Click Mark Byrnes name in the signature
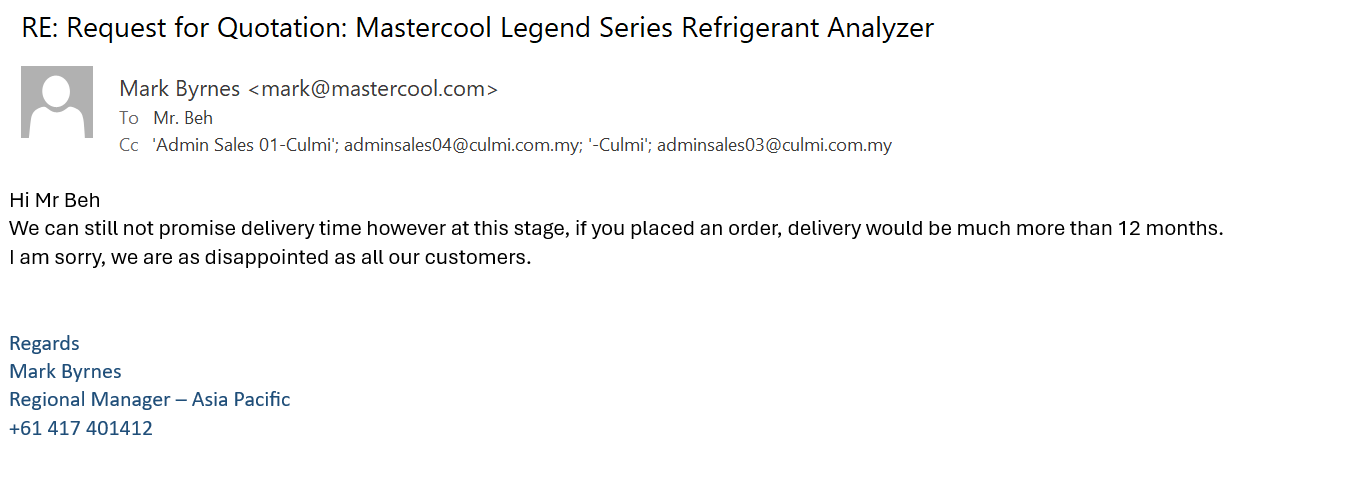The height and width of the screenshot is (487, 1351). click(65, 371)
